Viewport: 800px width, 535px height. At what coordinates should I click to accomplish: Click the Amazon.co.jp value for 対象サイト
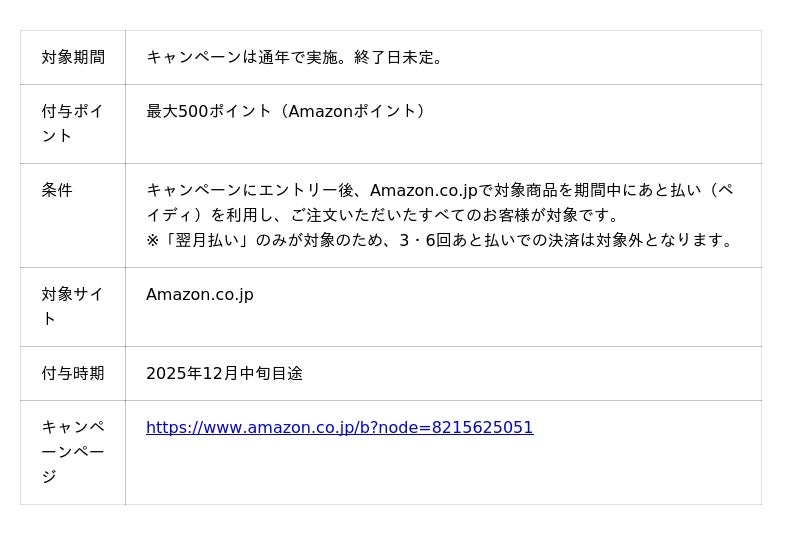point(200,294)
